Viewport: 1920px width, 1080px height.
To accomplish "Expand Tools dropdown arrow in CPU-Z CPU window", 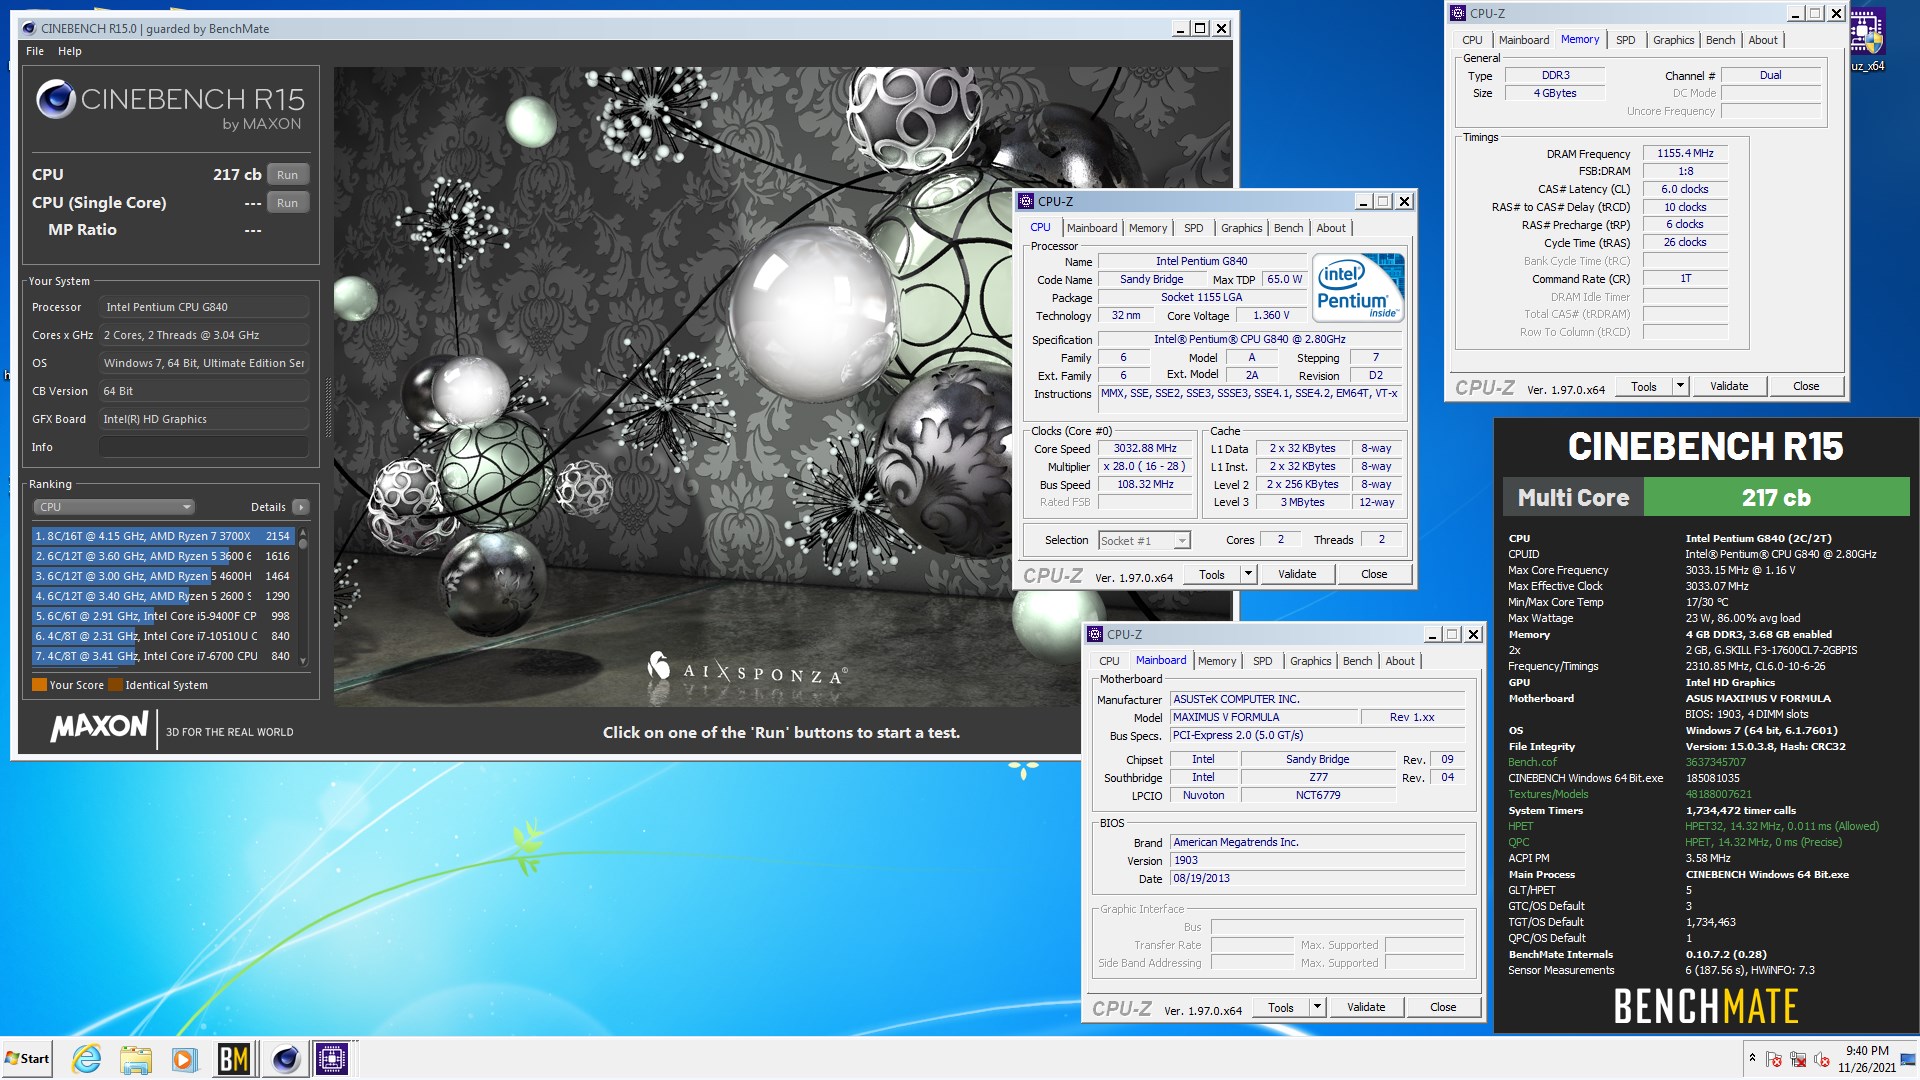I will coord(1248,574).
